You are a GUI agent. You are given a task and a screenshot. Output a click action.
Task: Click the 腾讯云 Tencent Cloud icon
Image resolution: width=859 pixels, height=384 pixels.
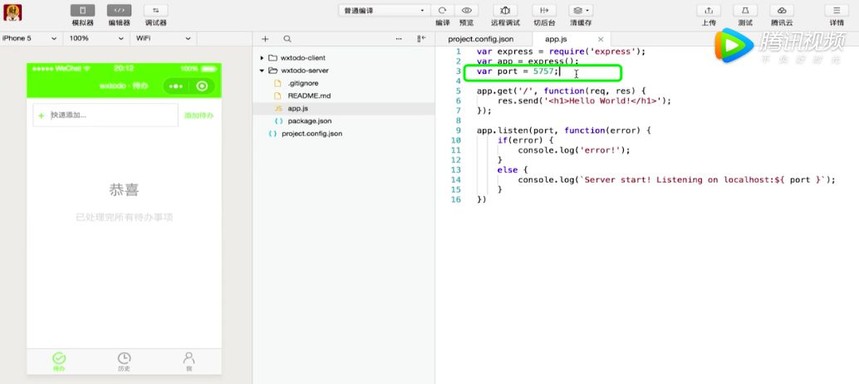782,10
